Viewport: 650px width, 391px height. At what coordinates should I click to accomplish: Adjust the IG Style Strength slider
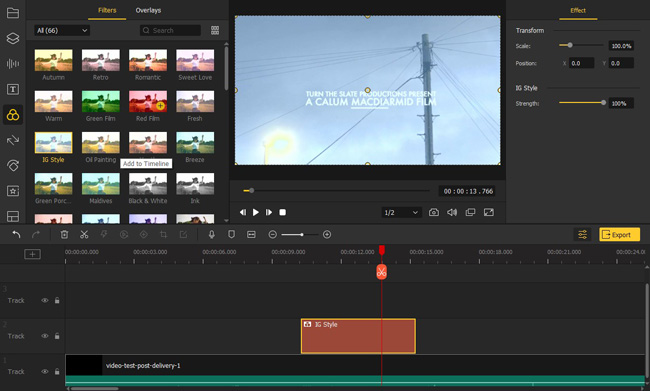581,103
